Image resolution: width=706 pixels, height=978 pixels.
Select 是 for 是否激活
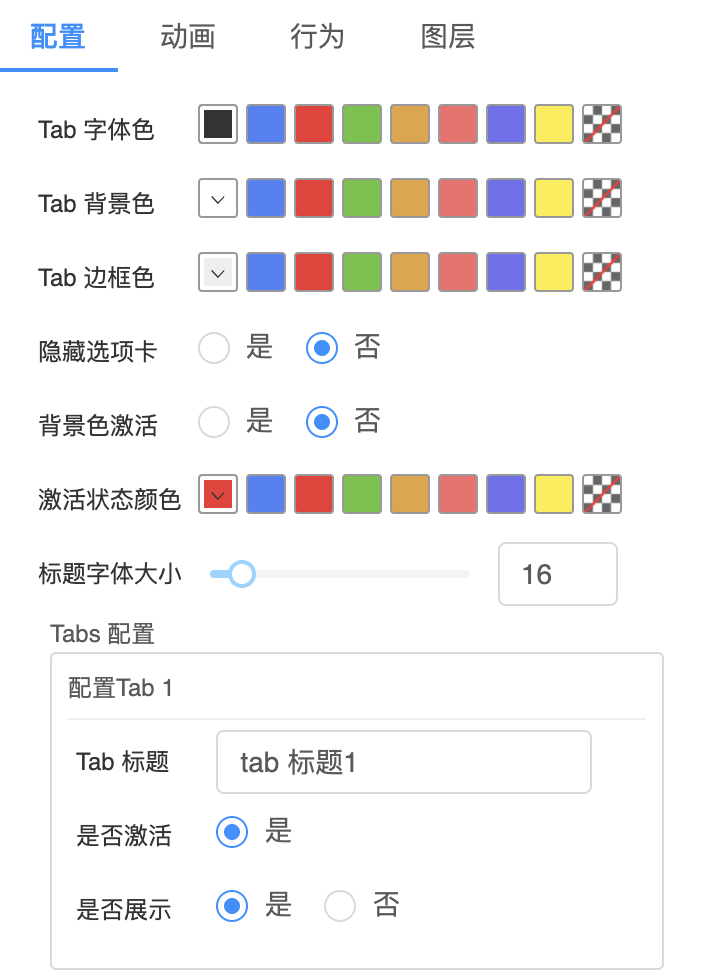click(232, 831)
